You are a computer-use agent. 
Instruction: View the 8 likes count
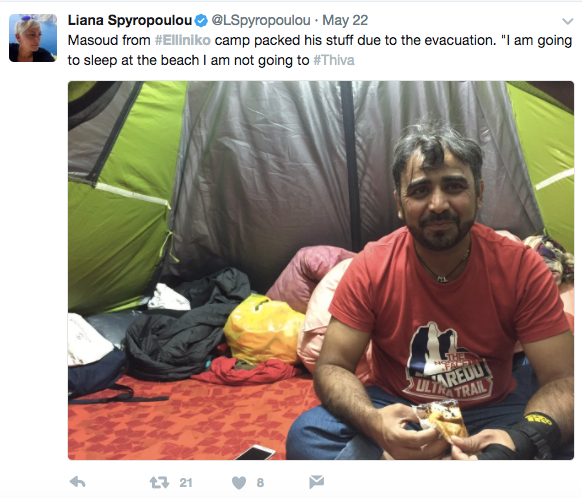point(260,482)
